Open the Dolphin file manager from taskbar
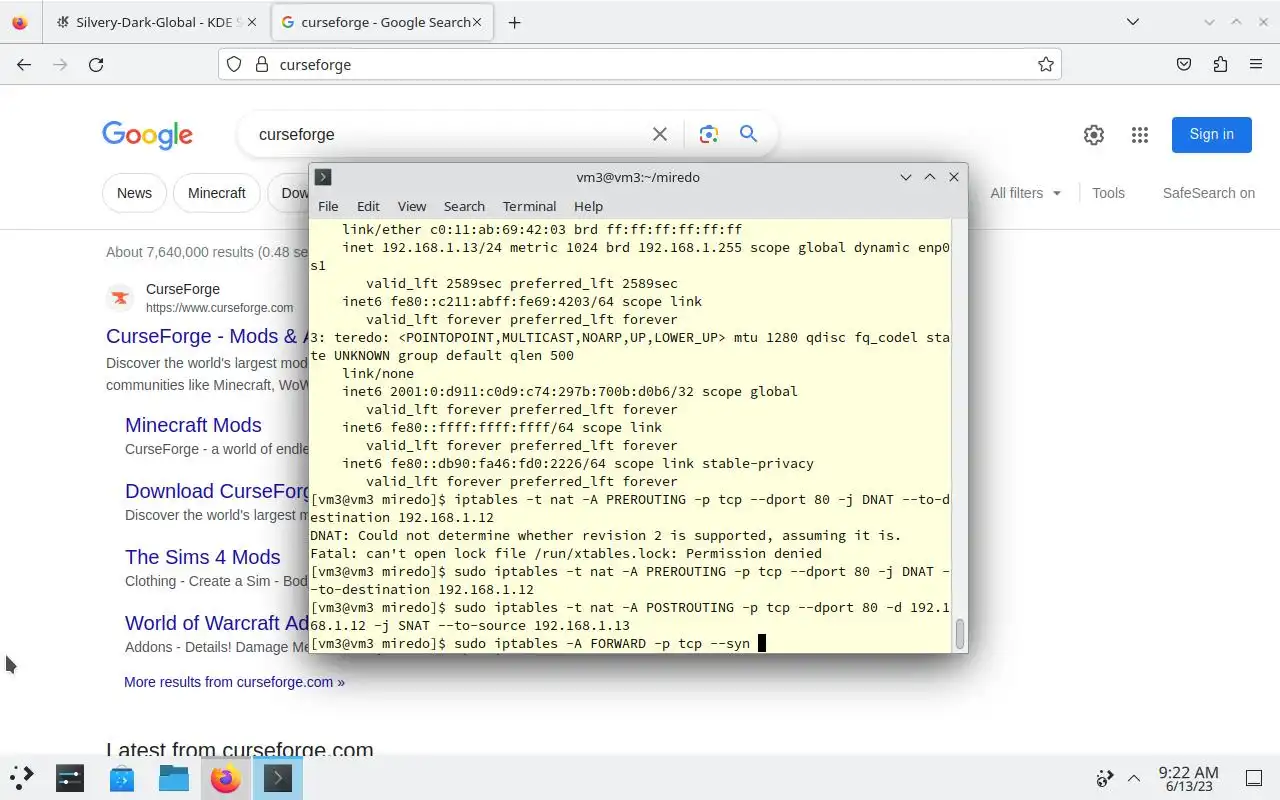1280x800 pixels. (x=174, y=778)
